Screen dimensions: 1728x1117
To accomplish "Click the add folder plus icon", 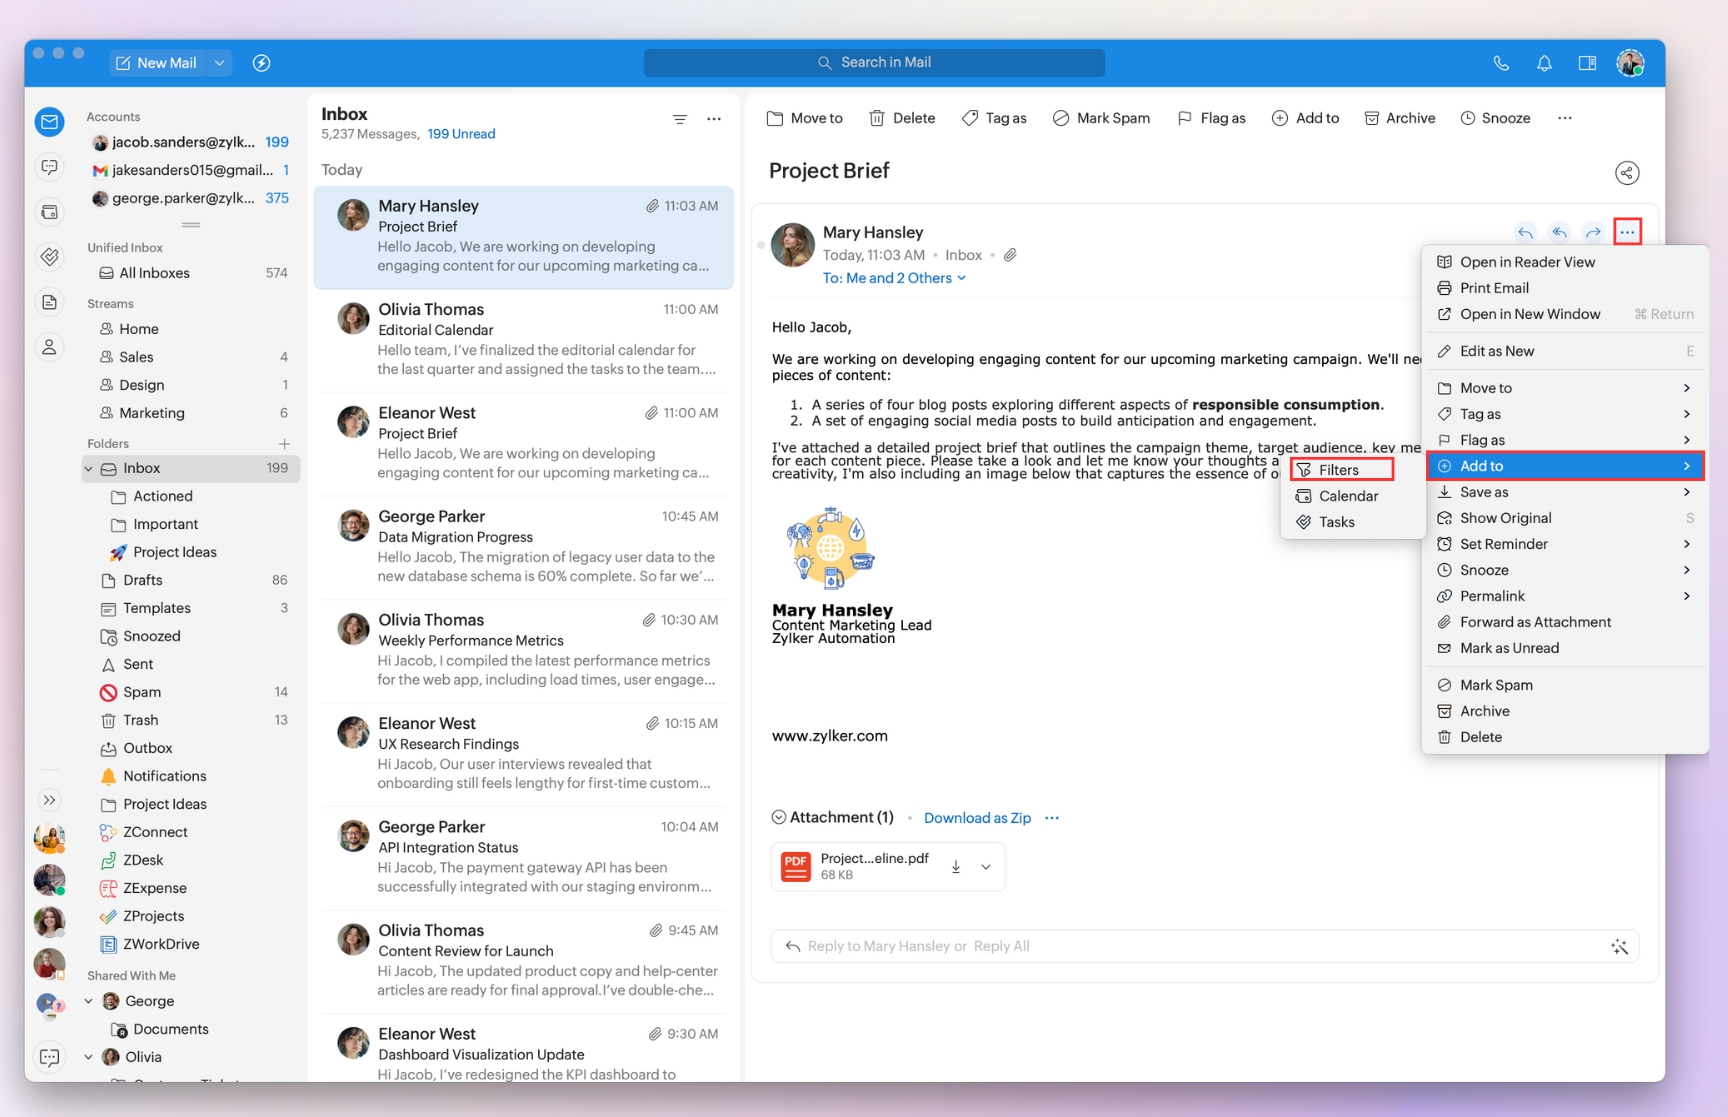I will tap(285, 443).
